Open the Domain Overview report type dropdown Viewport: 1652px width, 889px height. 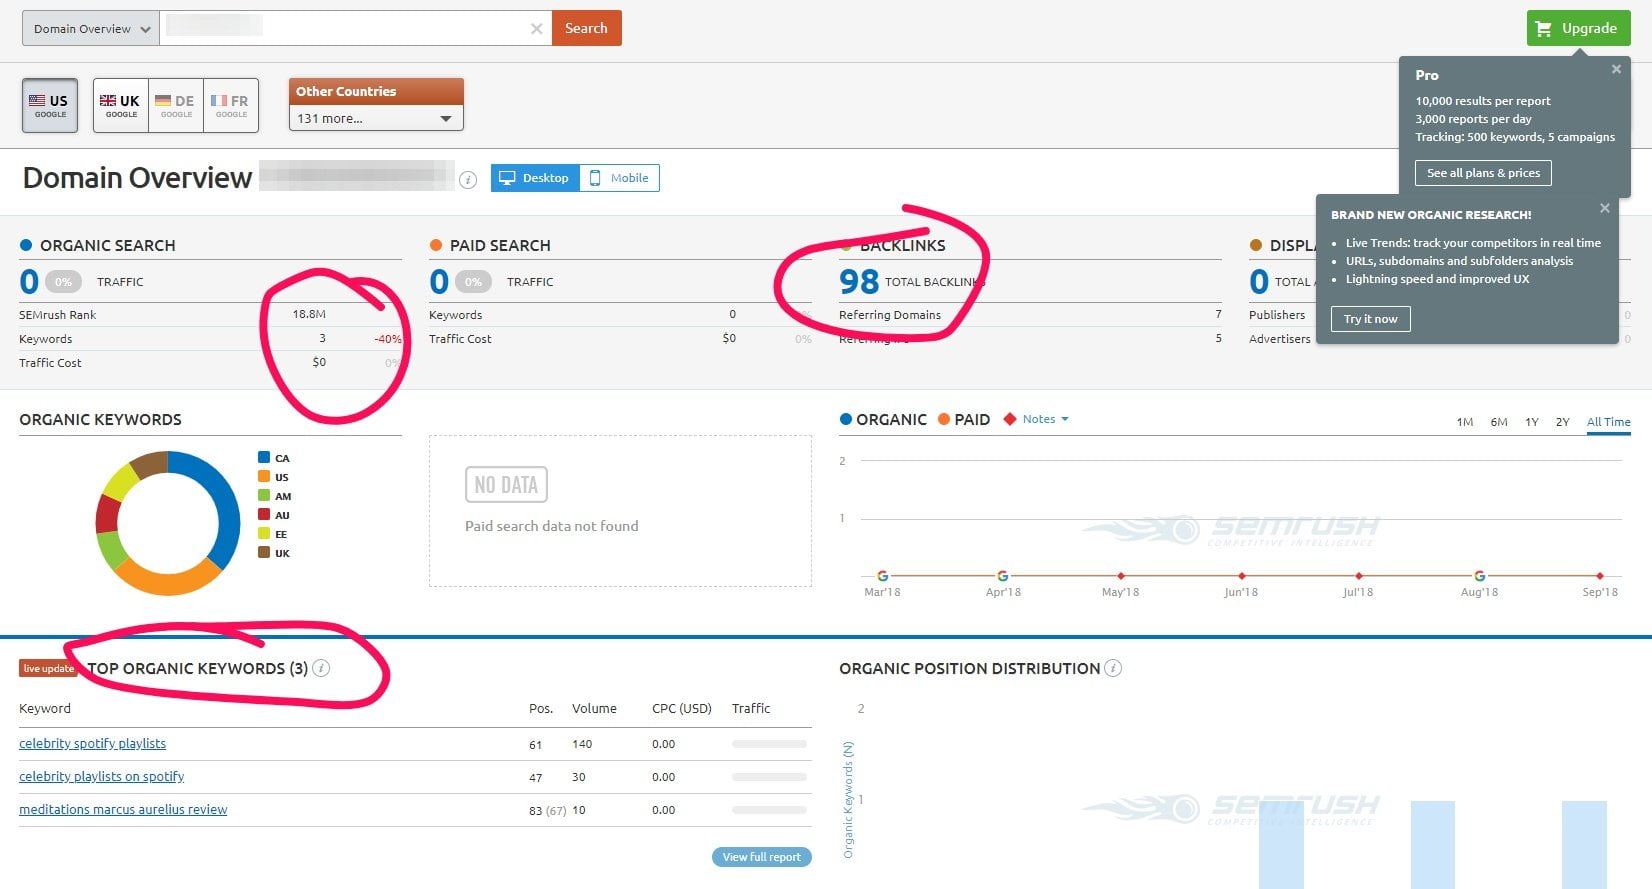tap(90, 28)
